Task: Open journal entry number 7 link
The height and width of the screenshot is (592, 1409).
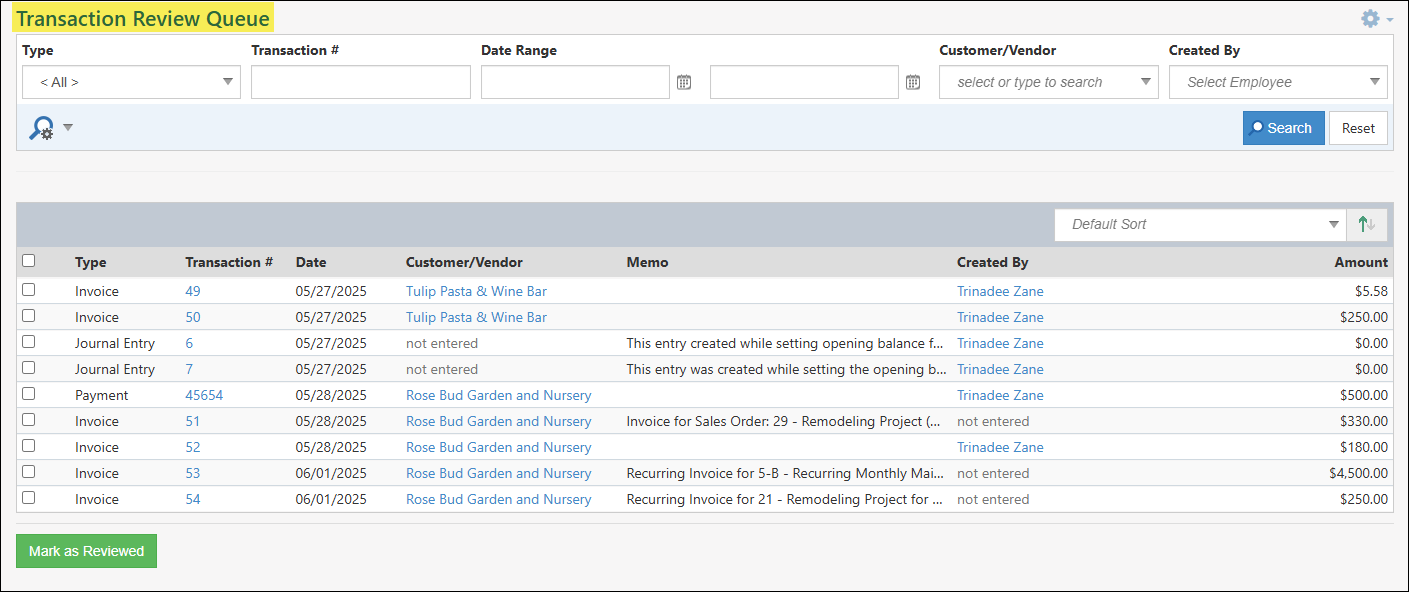Action: coord(189,369)
